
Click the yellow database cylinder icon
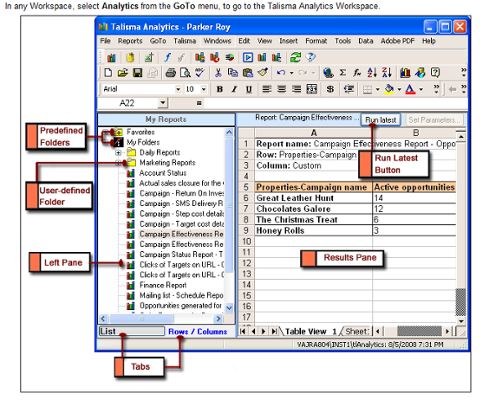pos(130,57)
